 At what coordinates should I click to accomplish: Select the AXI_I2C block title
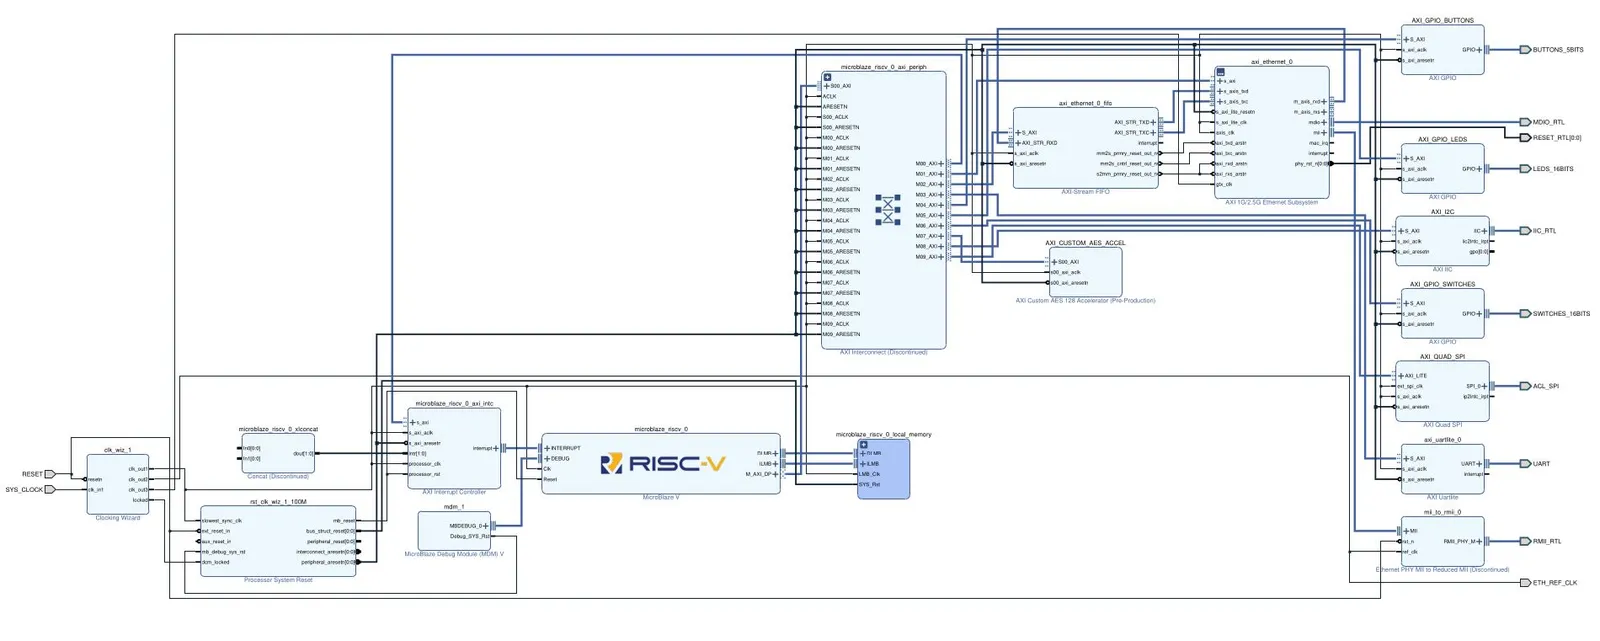(x=1442, y=212)
